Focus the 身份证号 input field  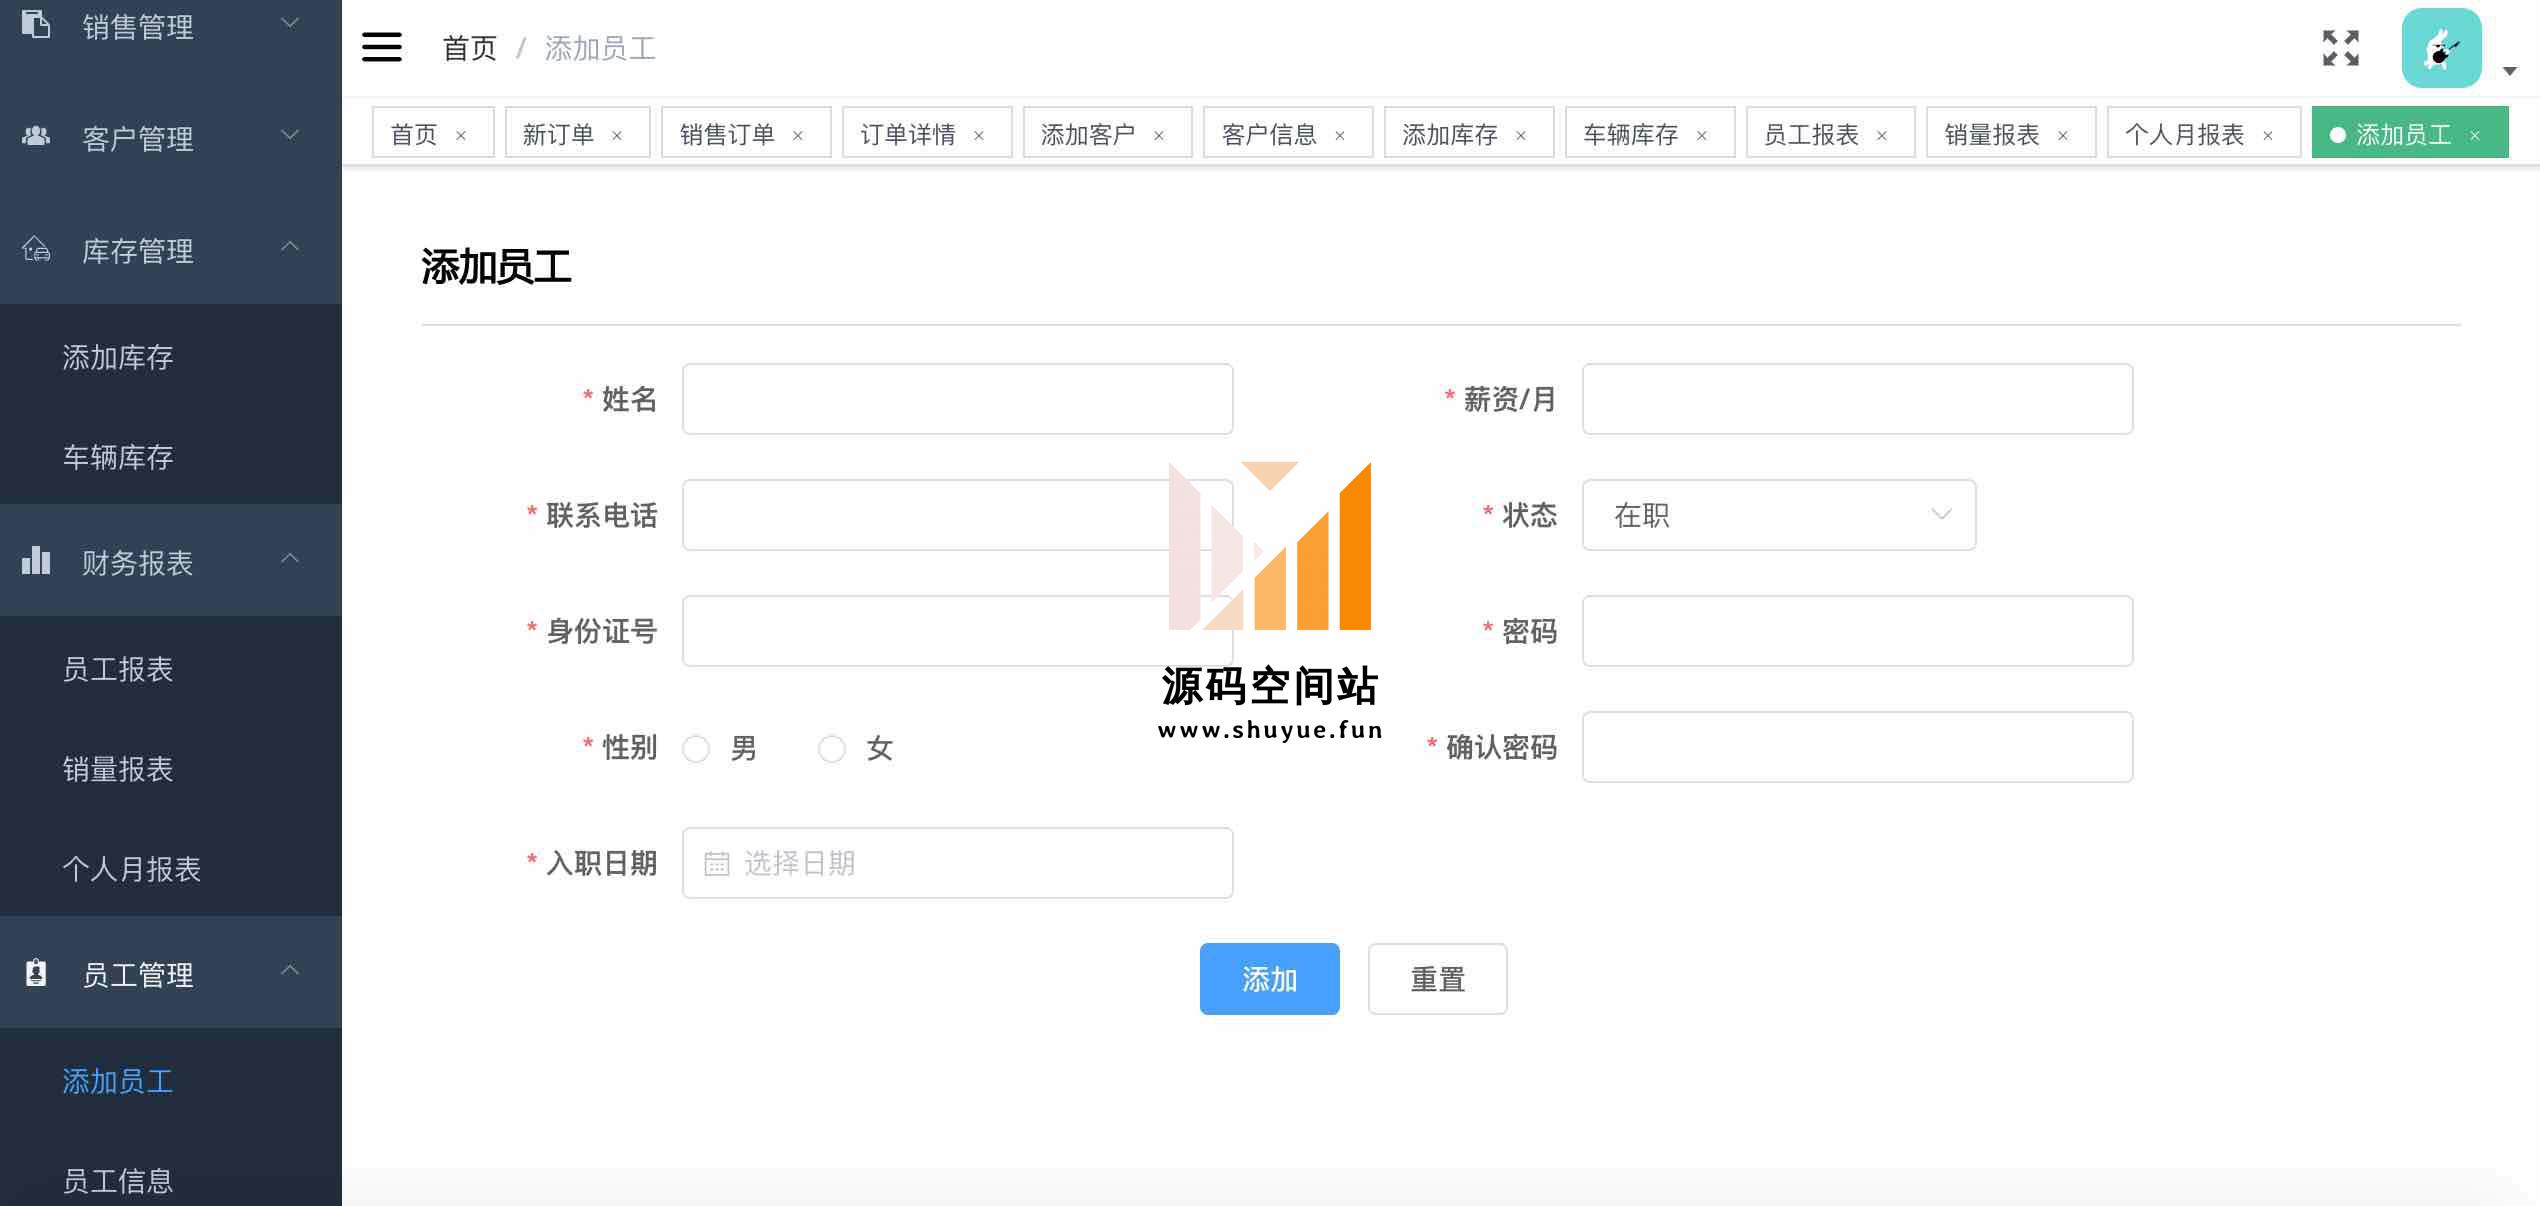click(x=957, y=631)
